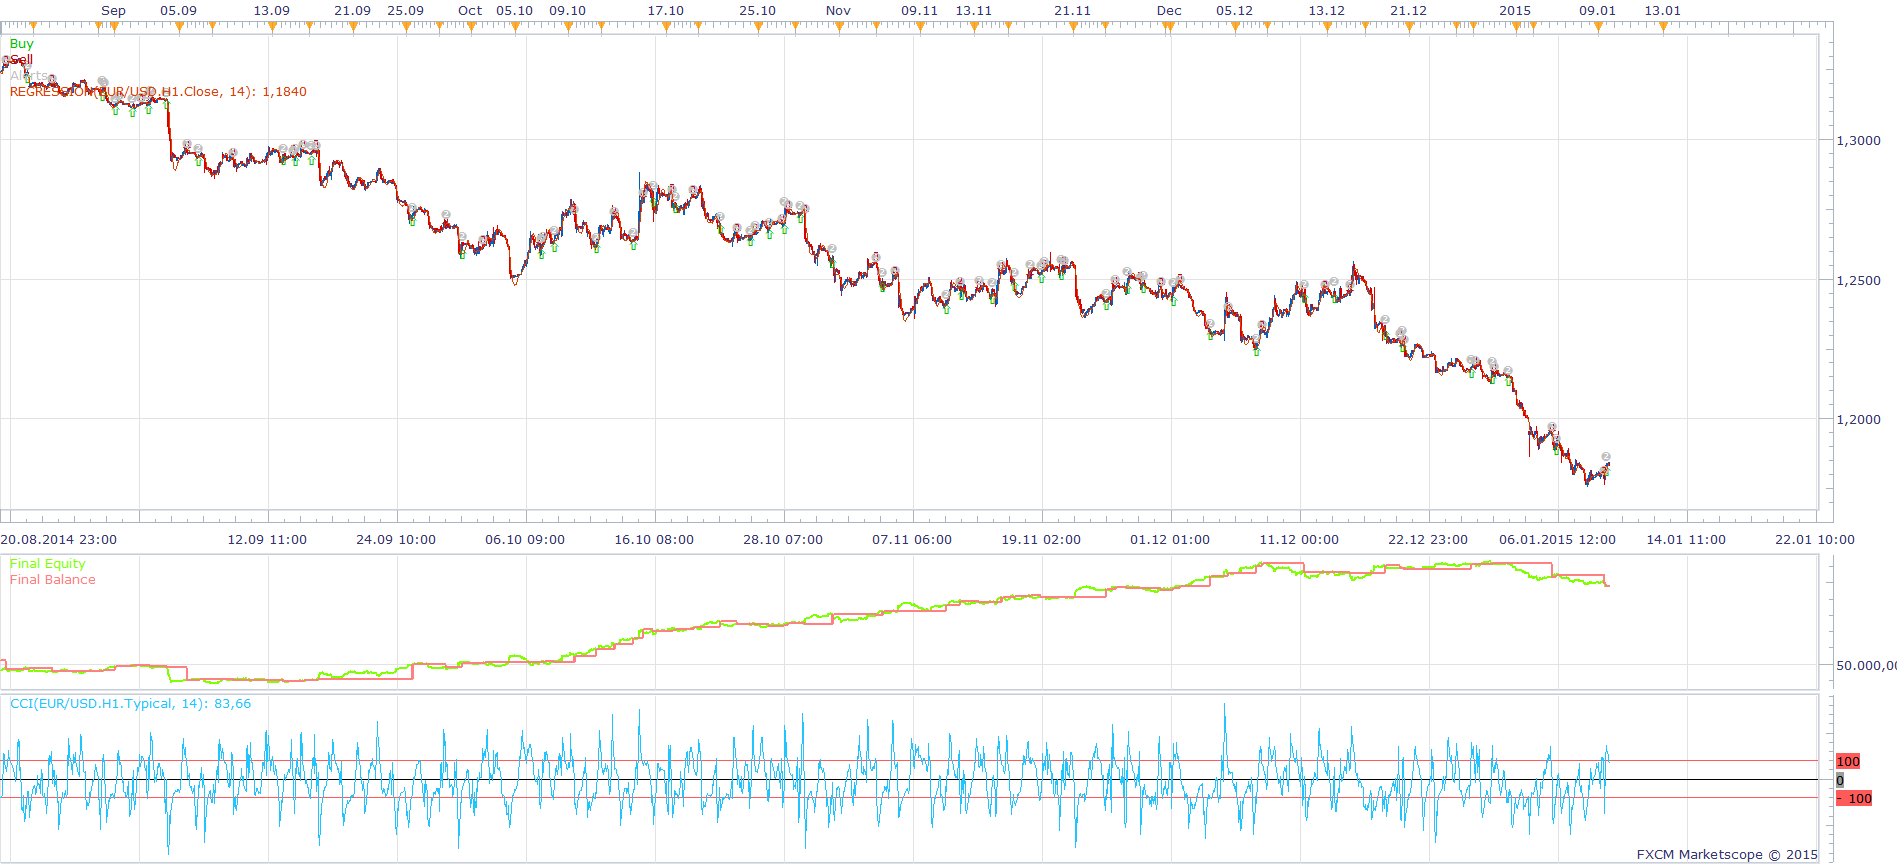The image size is (1899, 864).
Task: Click the 05.09 date on top axis
Action: click(x=179, y=11)
